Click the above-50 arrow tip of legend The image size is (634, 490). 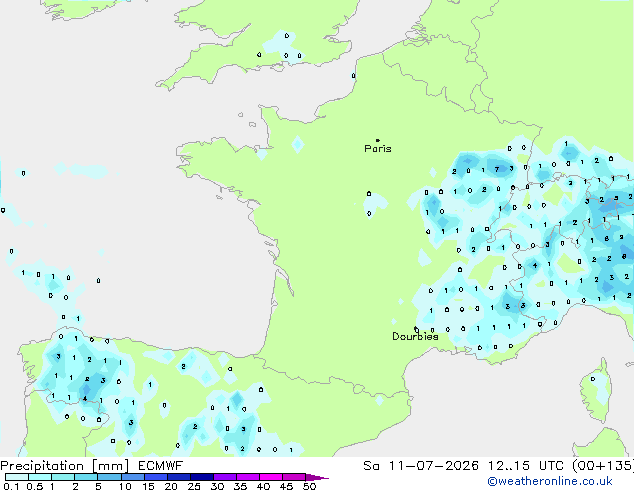(x=317, y=477)
